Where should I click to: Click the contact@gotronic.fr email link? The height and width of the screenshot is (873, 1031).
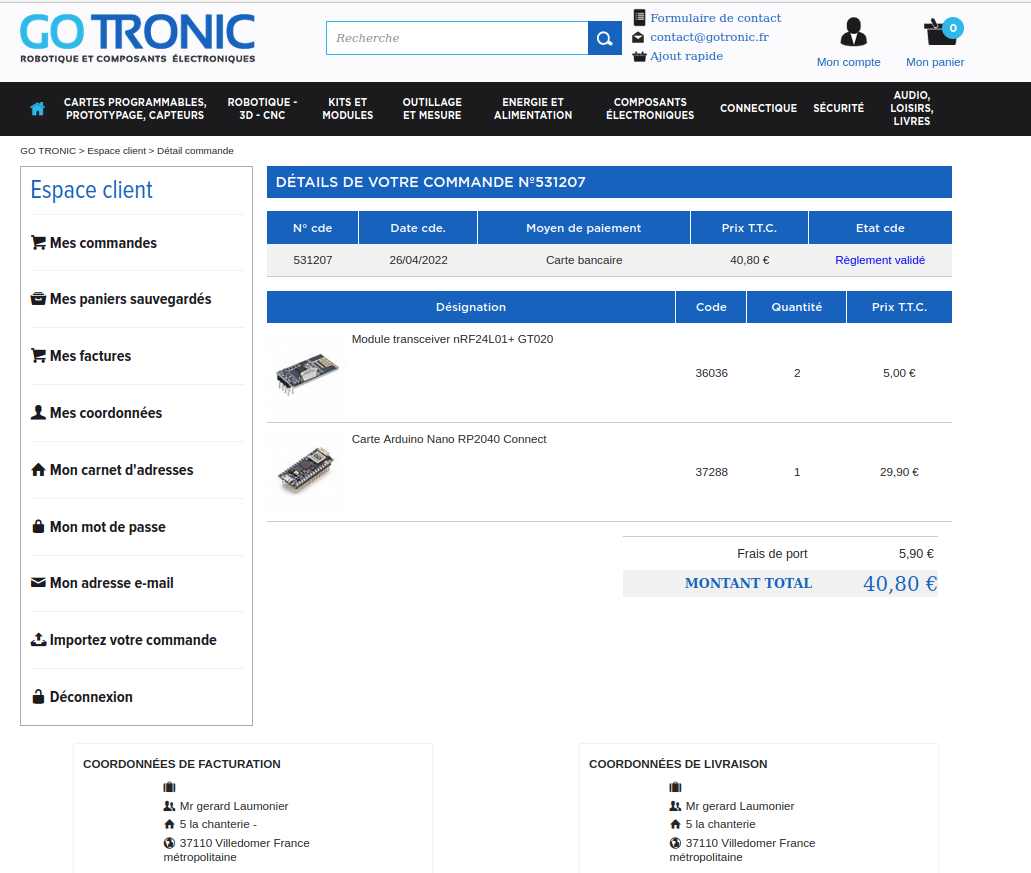click(709, 37)
